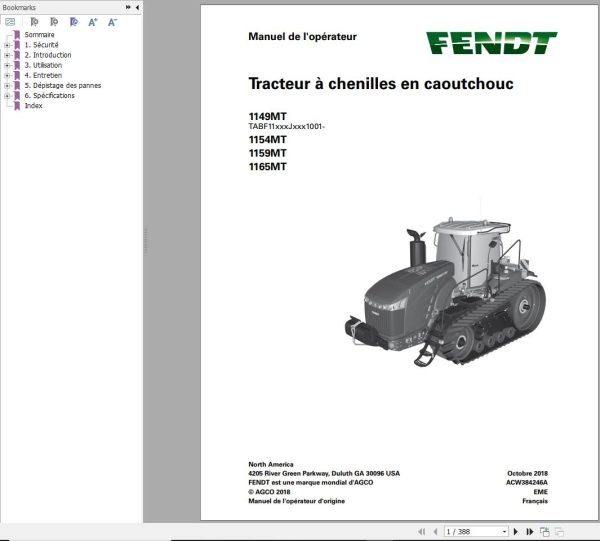Click the grayed next view icon
Image resolution: width=600 pixels, height=541 pixels.
tap(559, 531)
